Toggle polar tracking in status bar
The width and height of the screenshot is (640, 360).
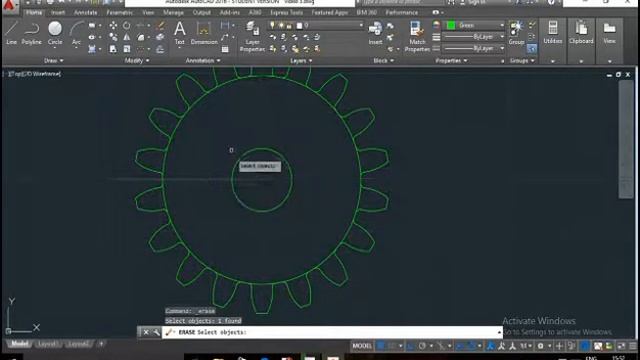point(422,346)
